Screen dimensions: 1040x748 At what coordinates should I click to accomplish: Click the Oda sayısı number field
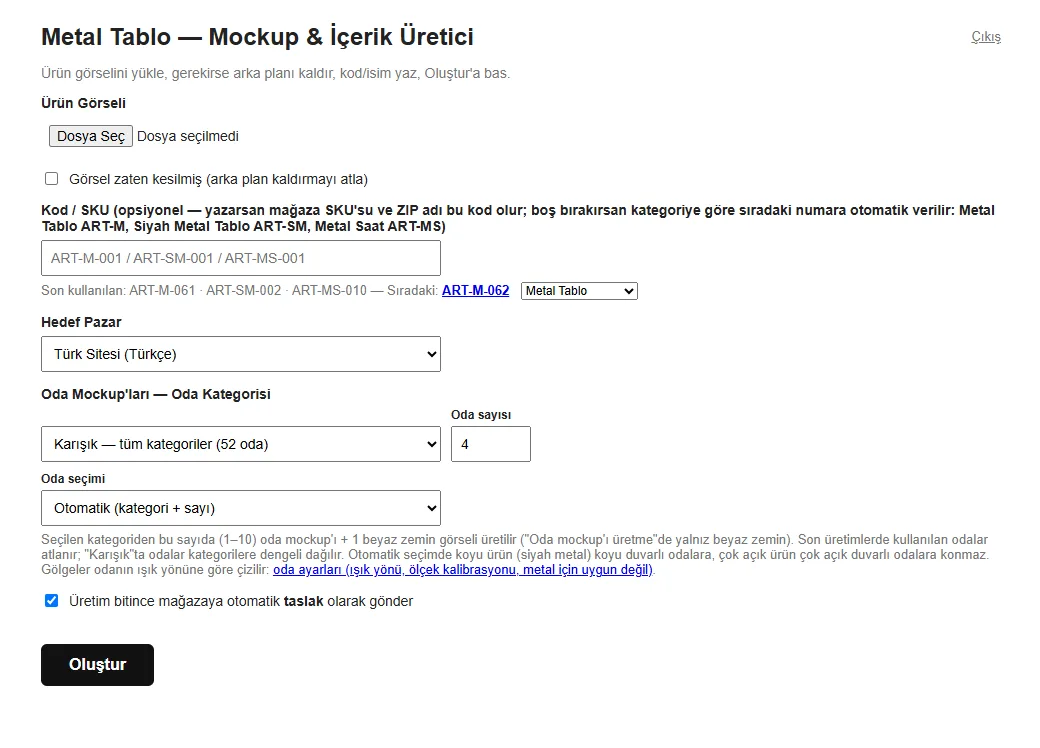click(491, 444)
